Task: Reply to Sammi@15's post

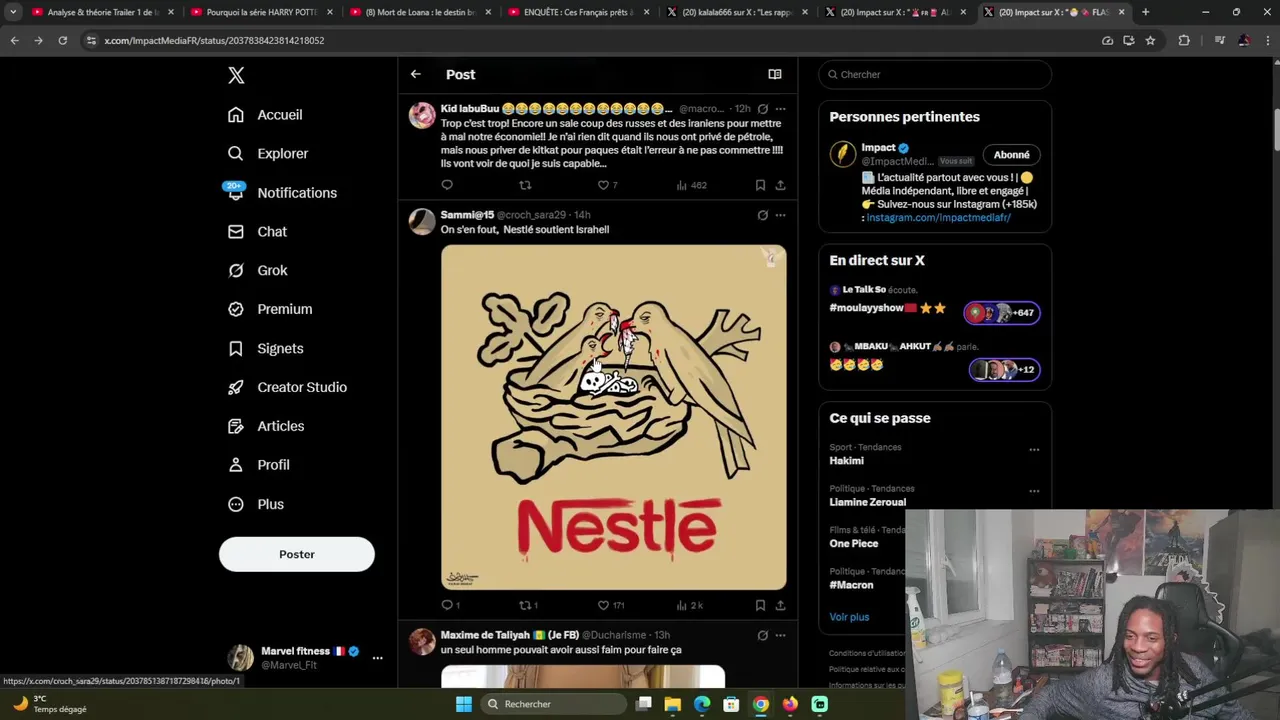Action: [x=450, y=605]
